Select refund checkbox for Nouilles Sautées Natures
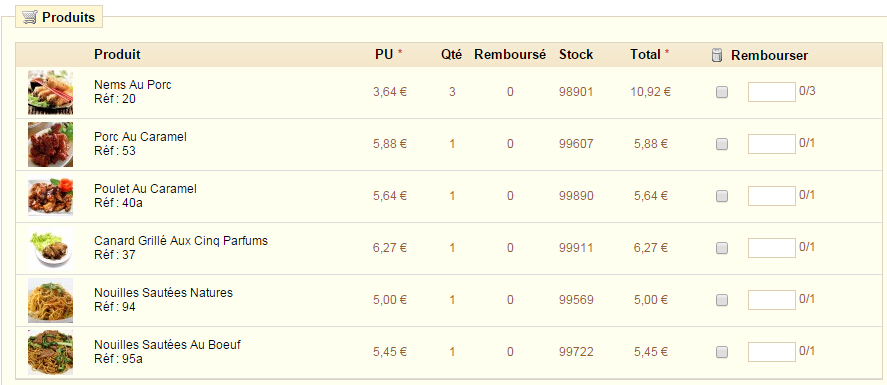 [722, 300]
